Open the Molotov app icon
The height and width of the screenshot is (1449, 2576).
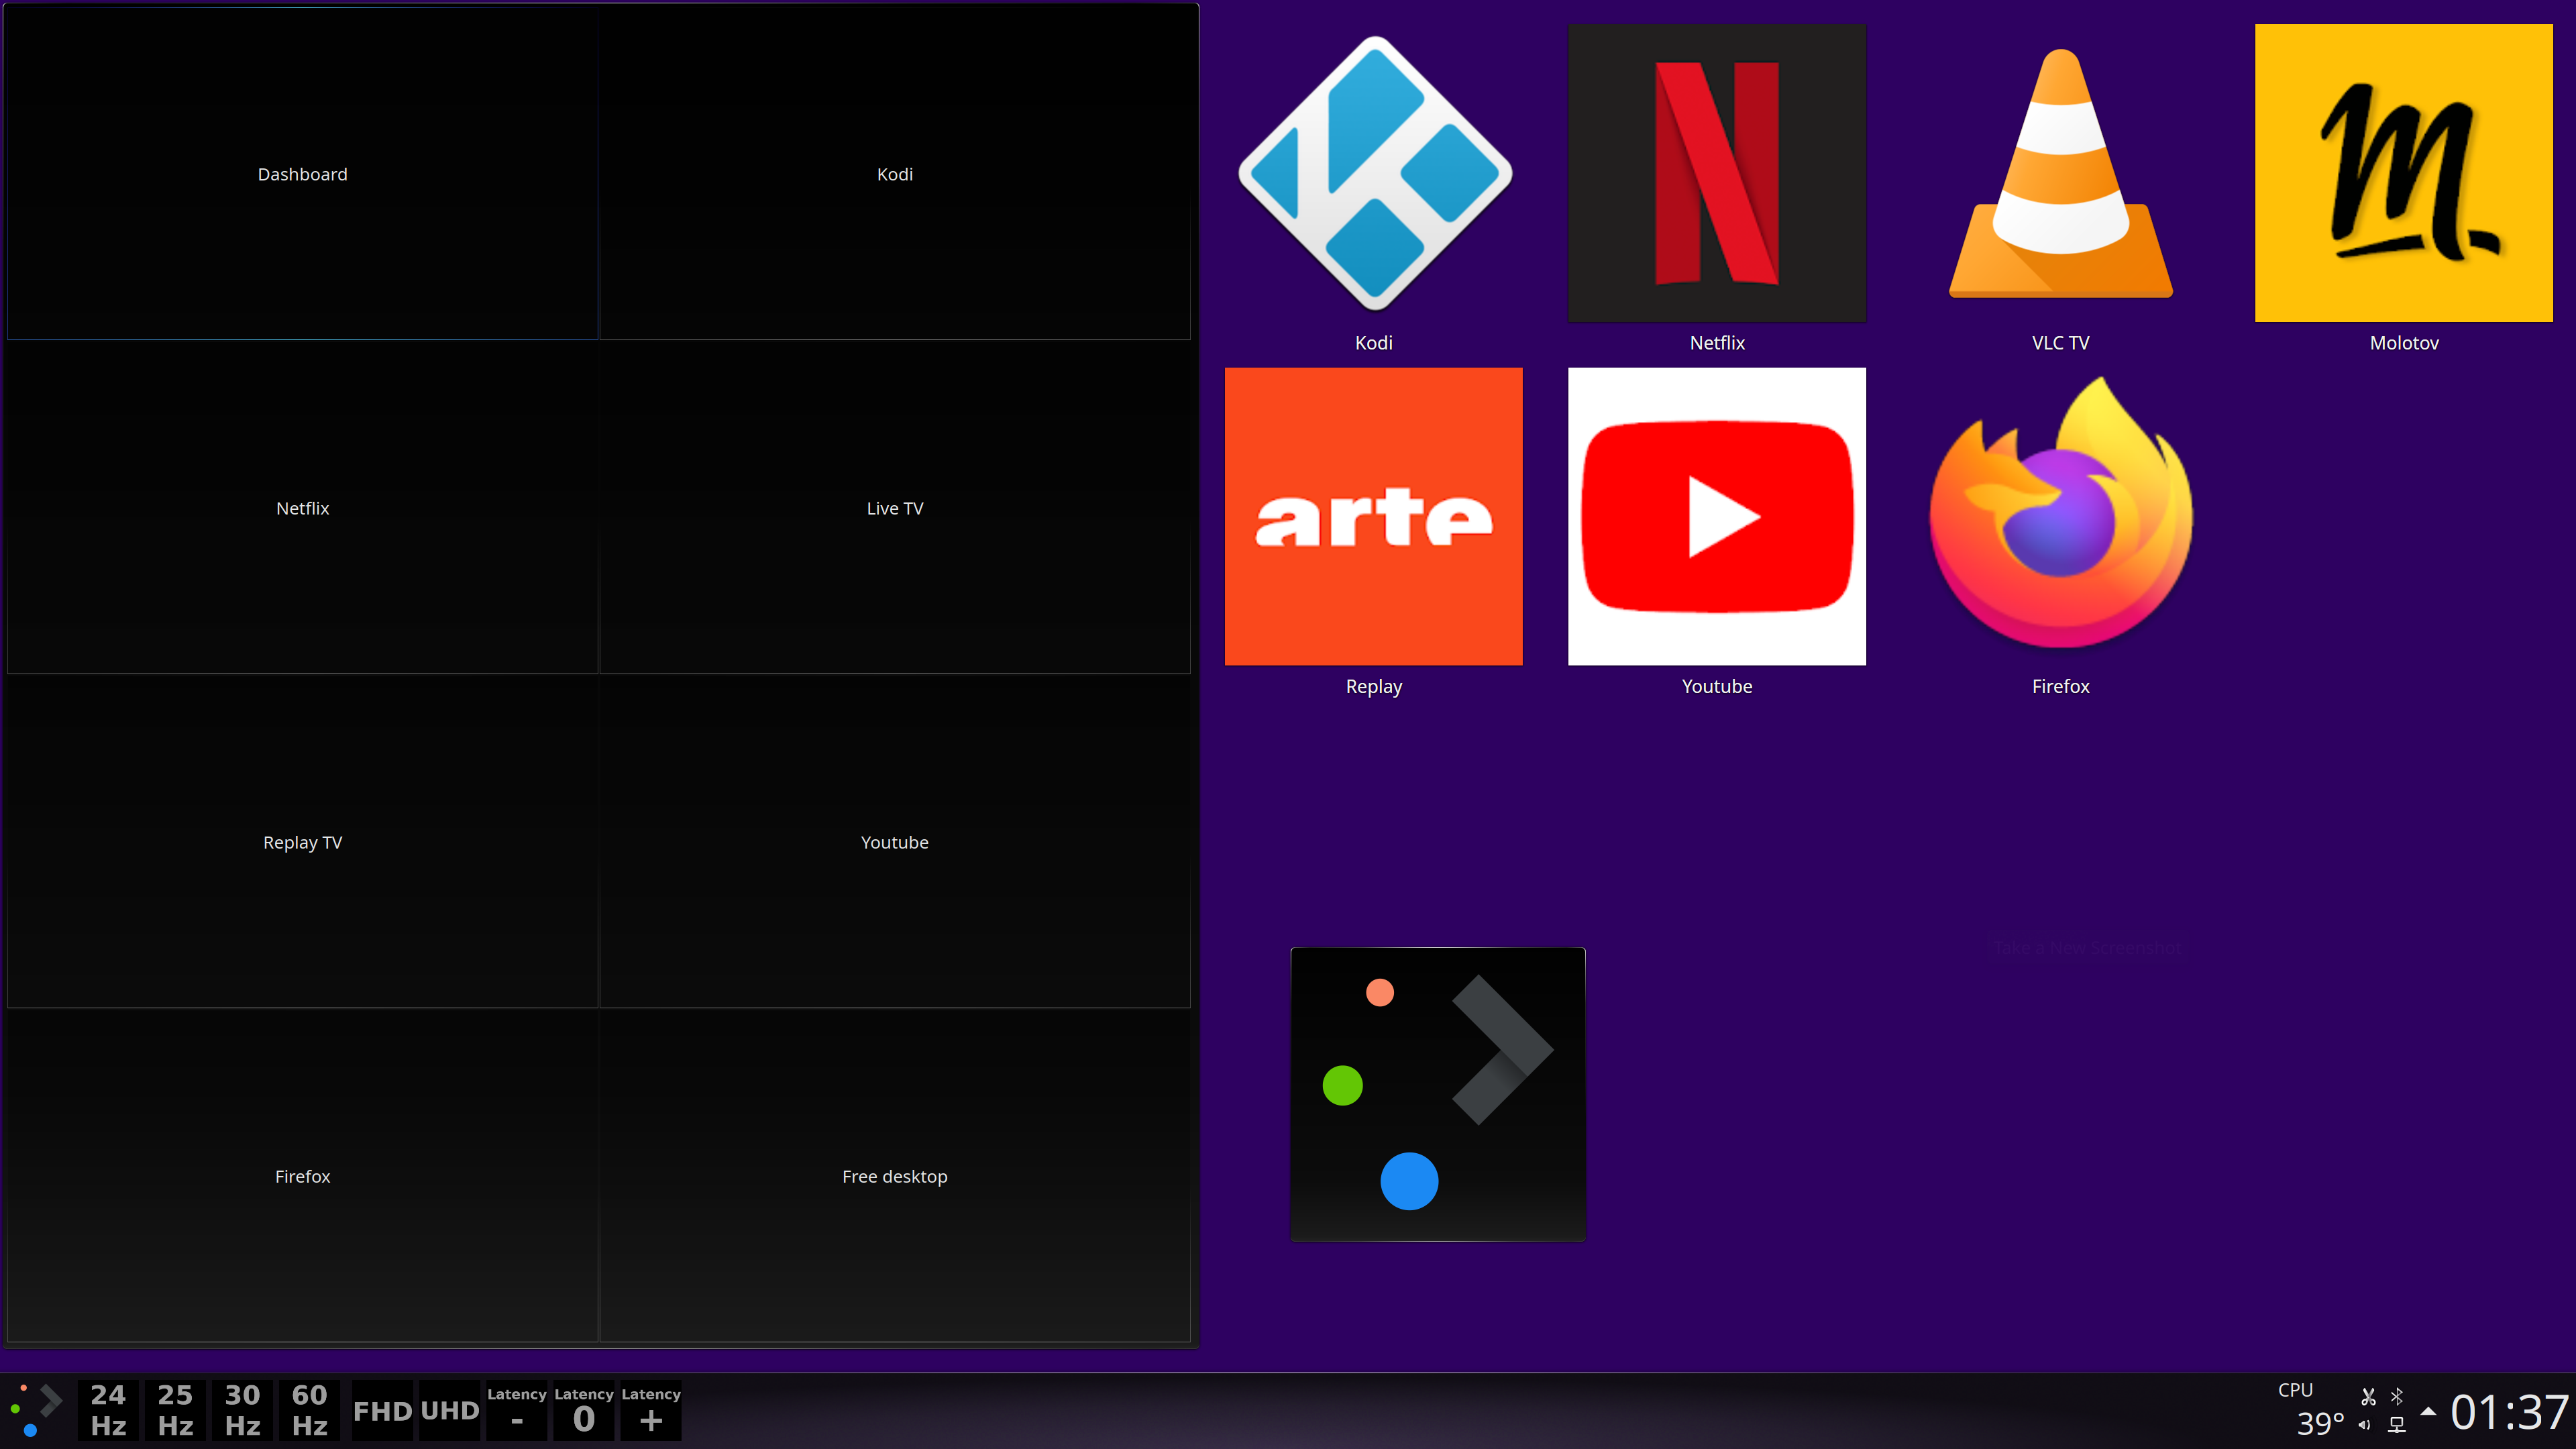[2404, 173]
